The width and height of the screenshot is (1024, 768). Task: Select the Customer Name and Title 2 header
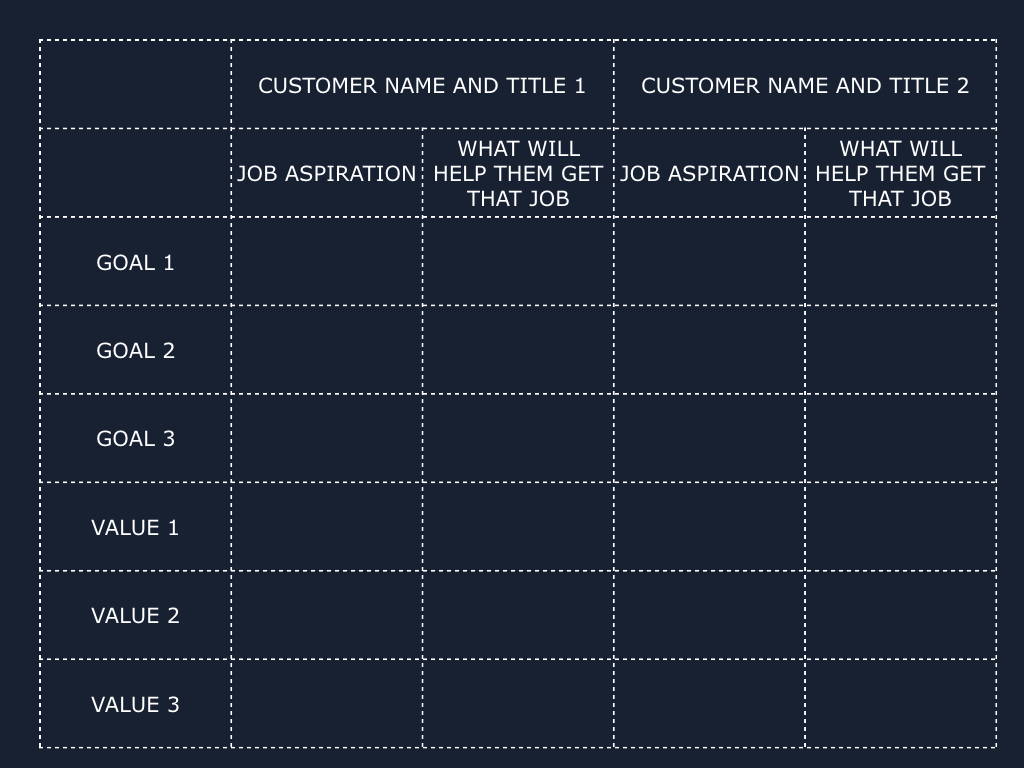[805, 85]
